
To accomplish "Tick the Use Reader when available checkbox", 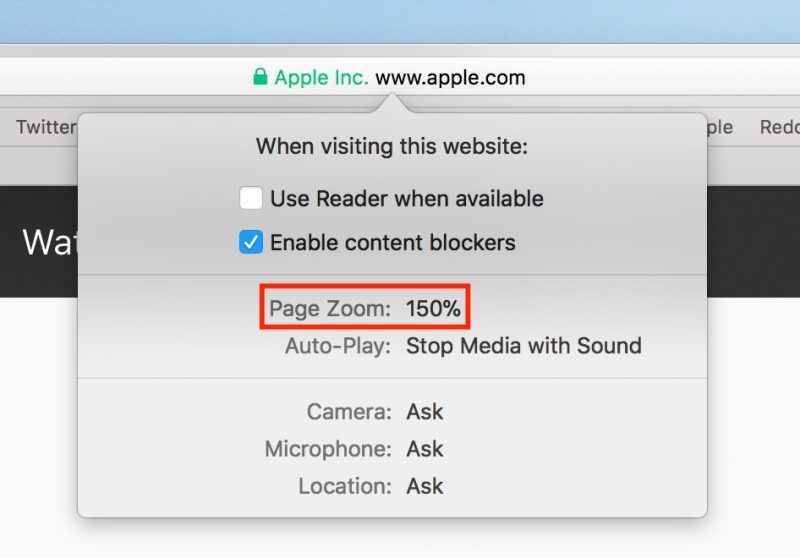I will [x=251, y=198].
